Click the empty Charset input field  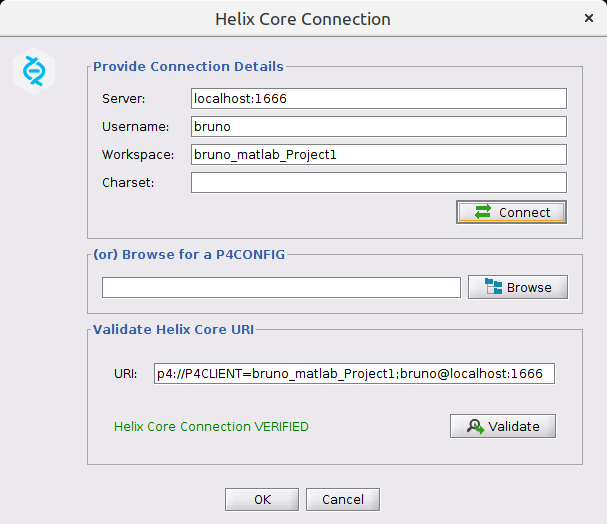(378, 182)
